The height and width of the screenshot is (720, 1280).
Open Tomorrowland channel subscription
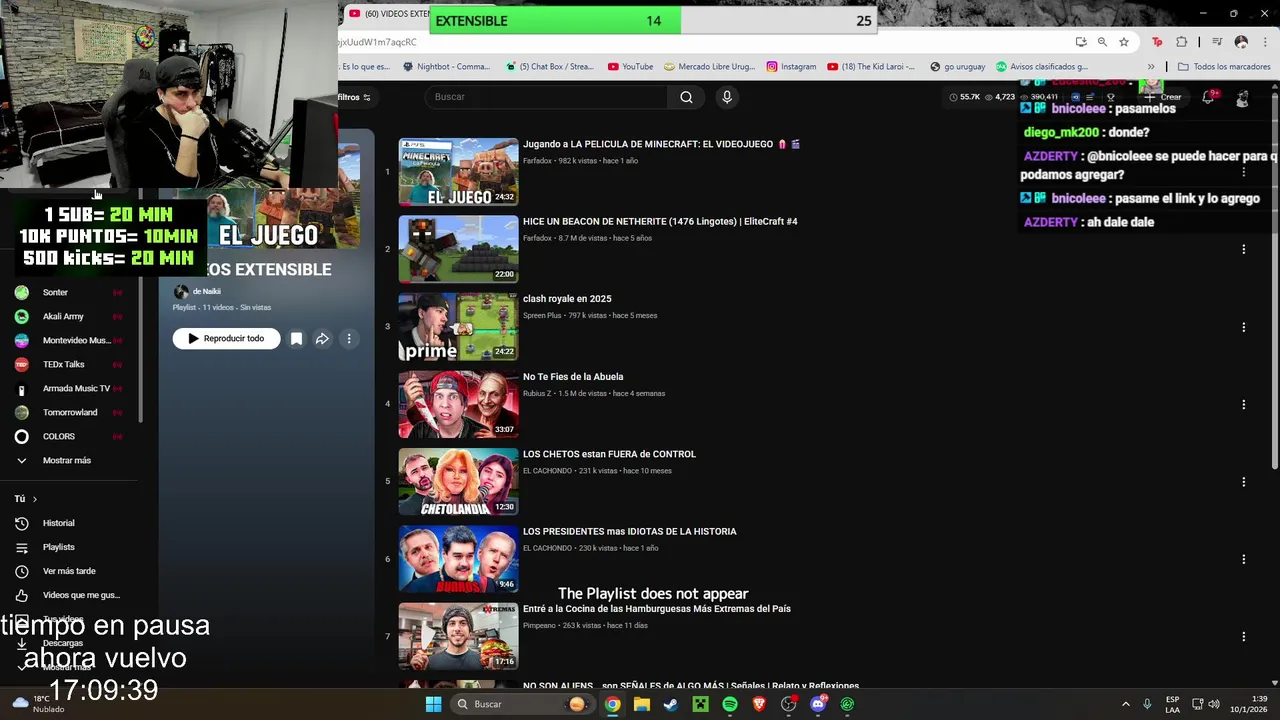point(70,412)
